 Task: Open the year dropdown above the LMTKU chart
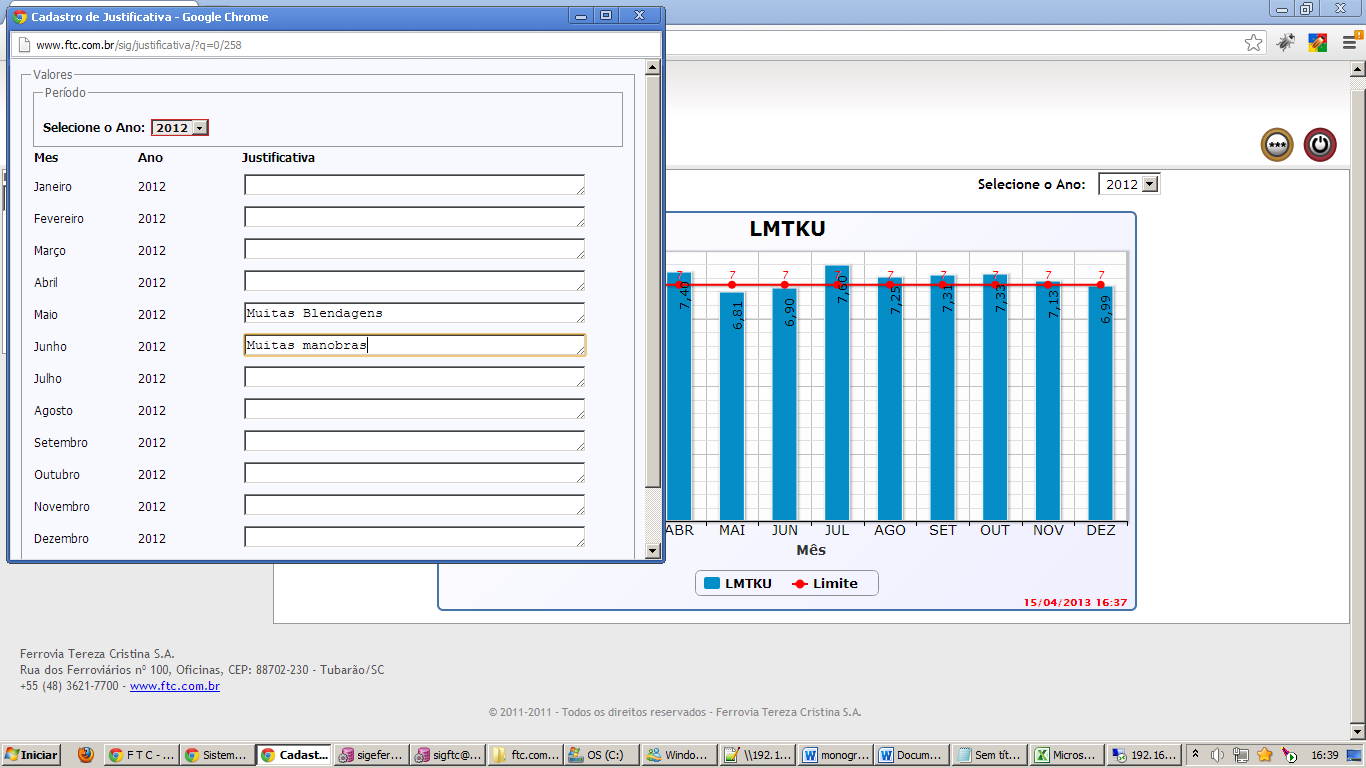(x=1129, y=184)
